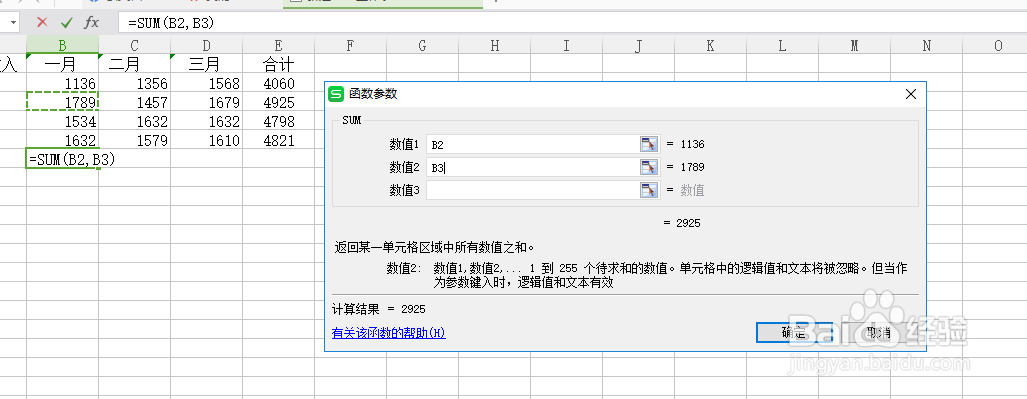Select column M header
Viewport: 1027px width, 399px height.
(855, 45)
